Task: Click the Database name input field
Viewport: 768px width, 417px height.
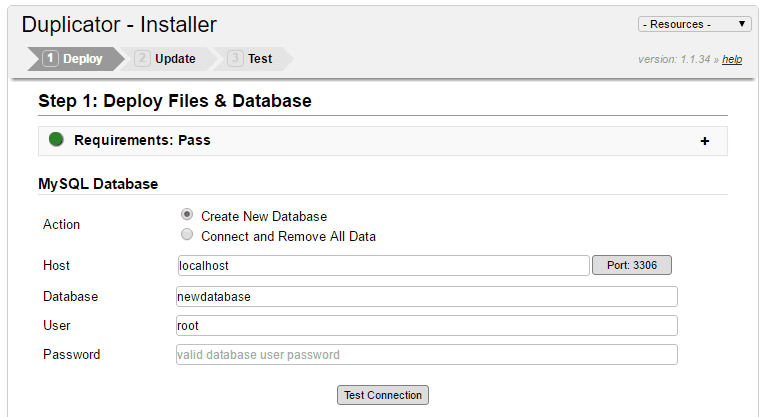Action: coord(427,297)
